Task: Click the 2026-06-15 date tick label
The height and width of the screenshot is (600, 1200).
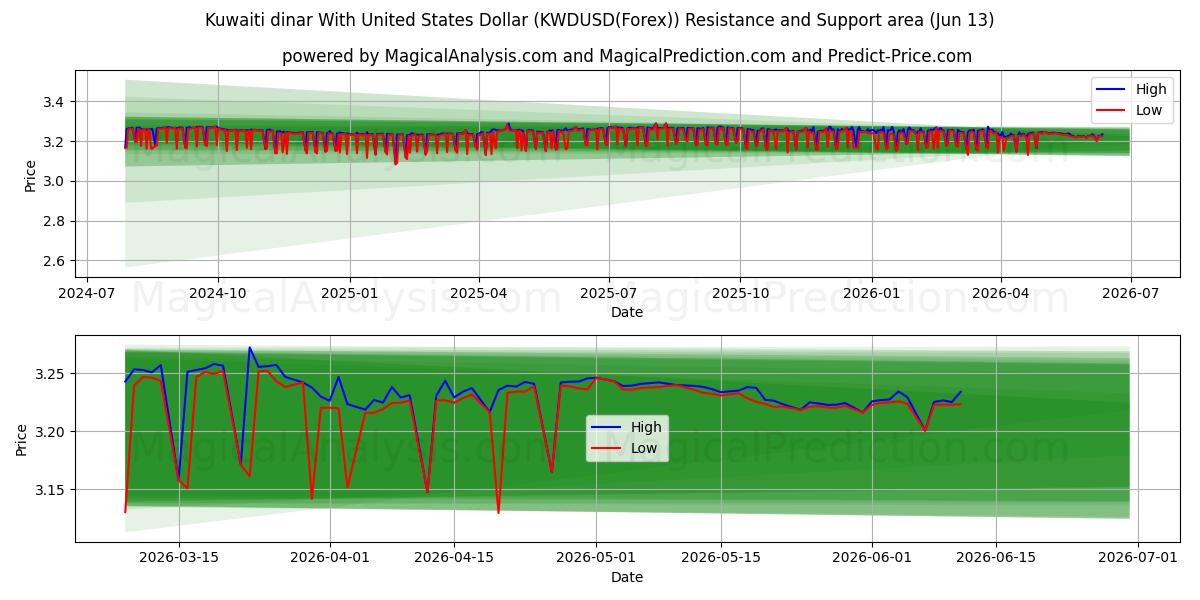Action: 995,560
